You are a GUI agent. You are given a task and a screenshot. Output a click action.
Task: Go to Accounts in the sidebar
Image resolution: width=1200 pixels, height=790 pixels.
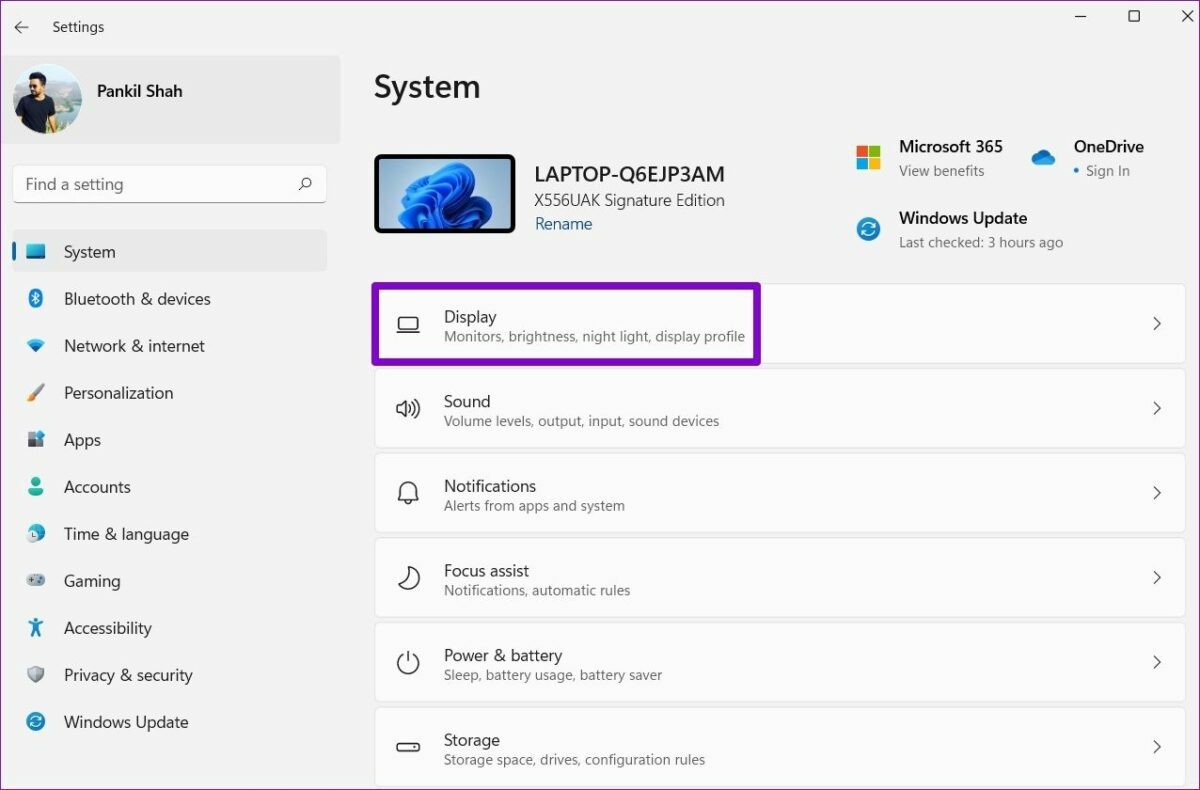[x=97, y=487]
